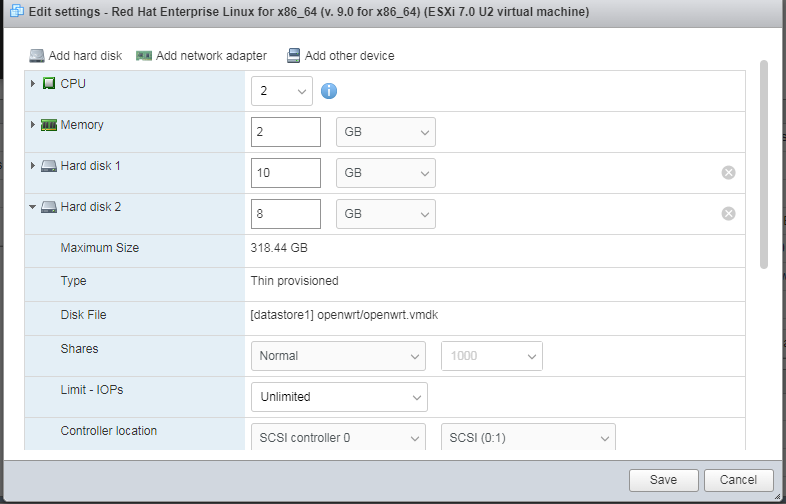Click the dialog resize grip corner

click(x=777, y=495)
